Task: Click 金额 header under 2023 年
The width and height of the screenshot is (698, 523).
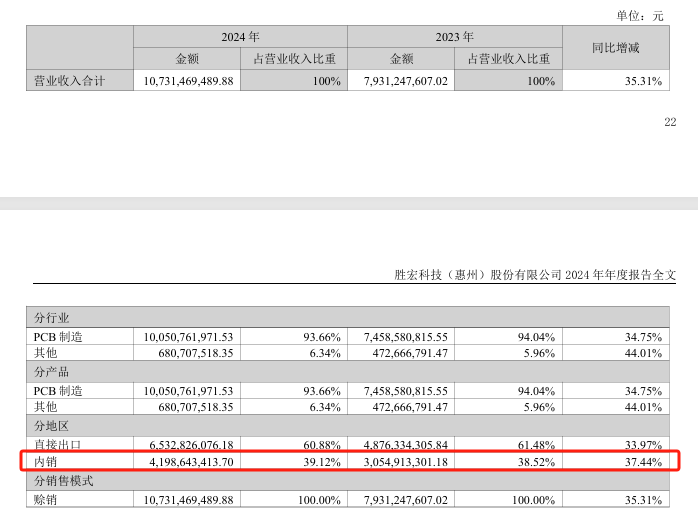Action: click(402, 59)
